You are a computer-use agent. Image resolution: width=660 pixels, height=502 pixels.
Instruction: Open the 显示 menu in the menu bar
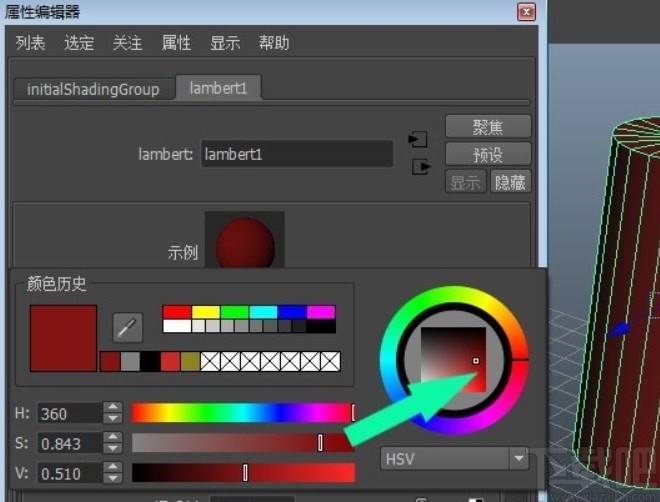point(225,43)
